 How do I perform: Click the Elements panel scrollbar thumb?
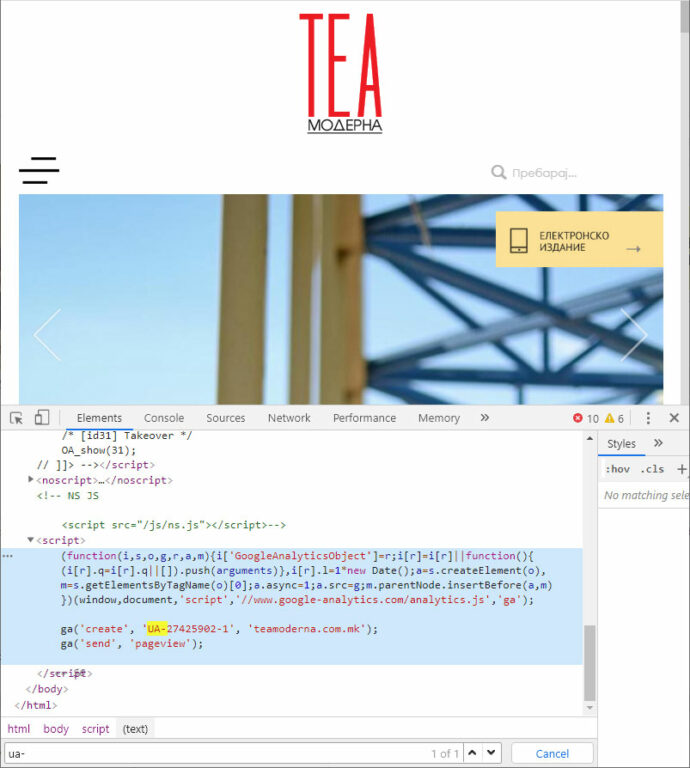(x=590, y=663)
